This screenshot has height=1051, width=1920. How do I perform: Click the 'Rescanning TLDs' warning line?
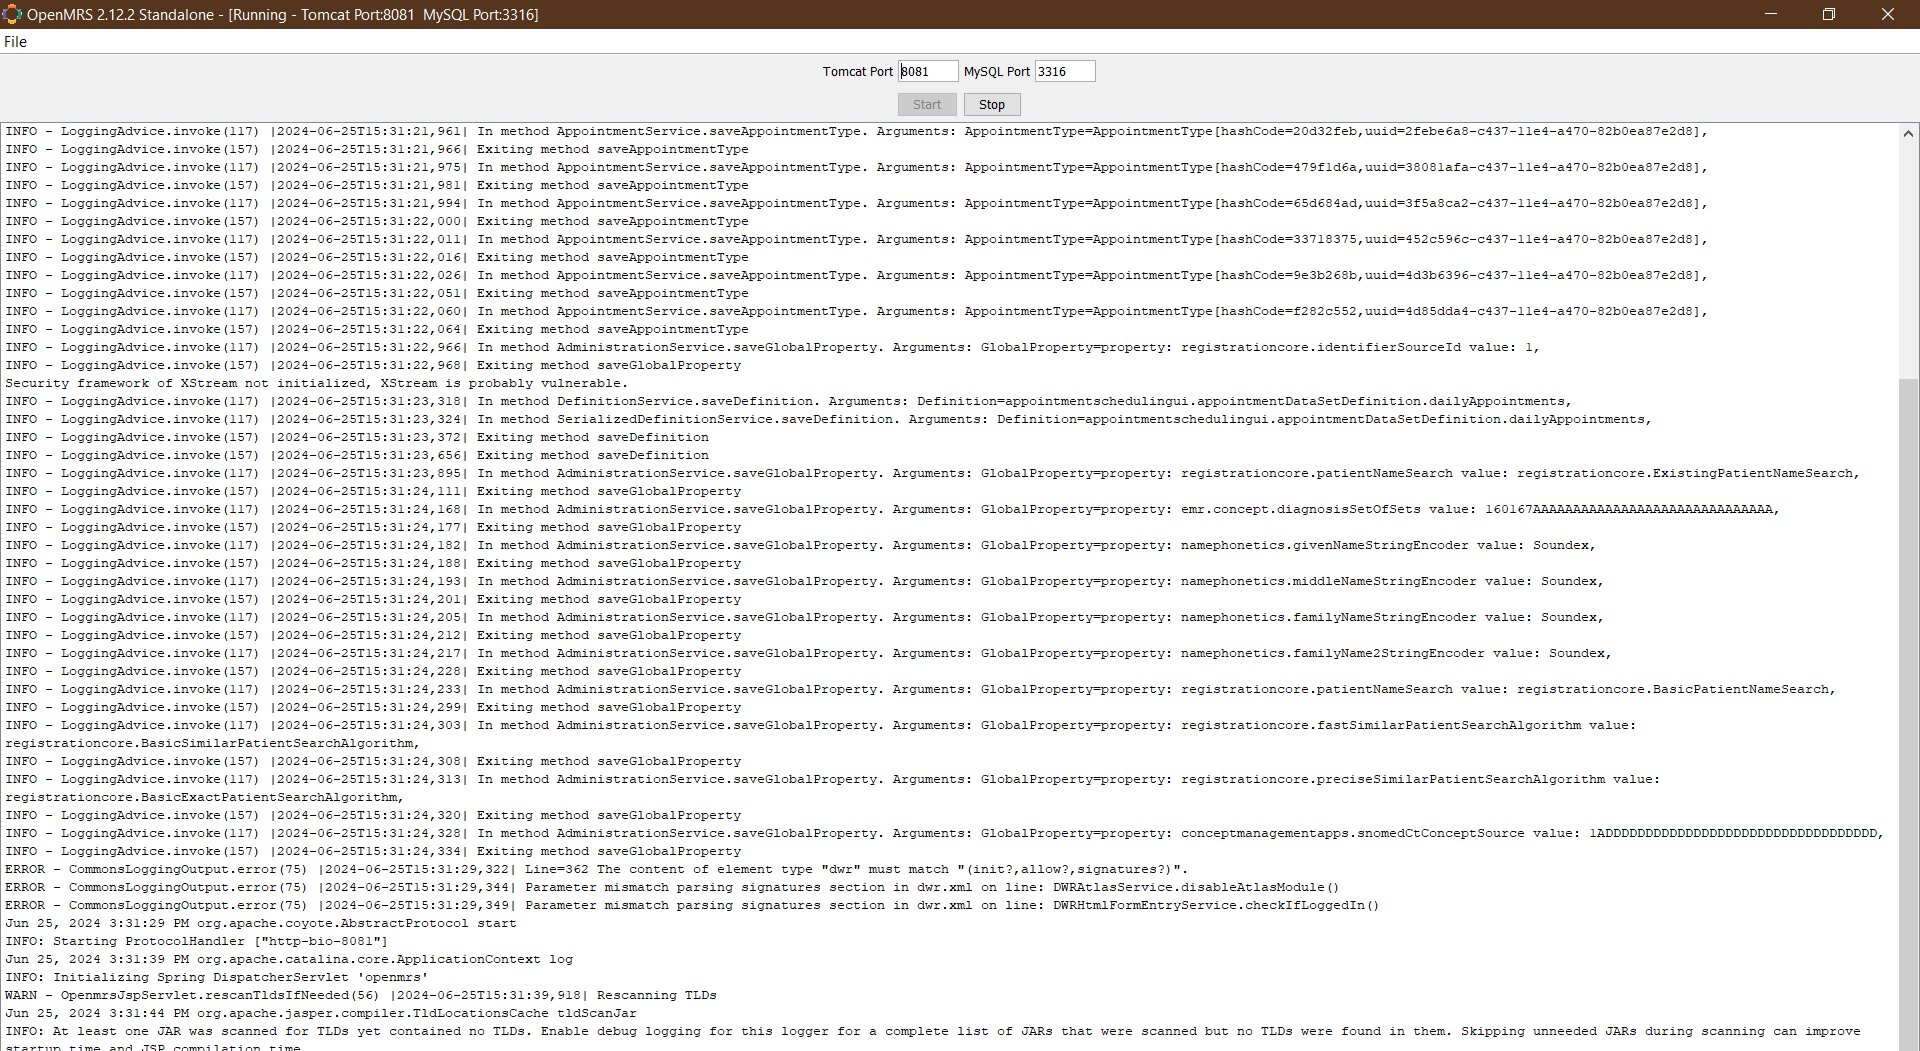361,996
